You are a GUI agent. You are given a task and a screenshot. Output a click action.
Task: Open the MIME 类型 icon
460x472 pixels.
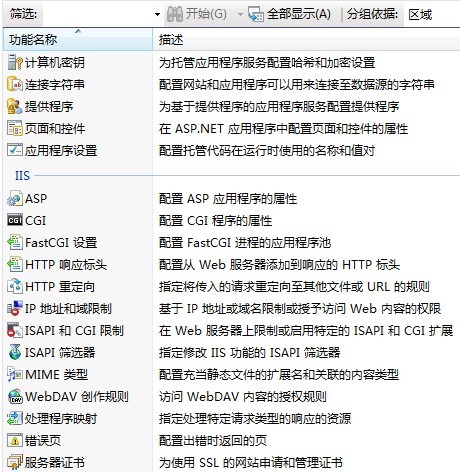(x=15, y=375)
